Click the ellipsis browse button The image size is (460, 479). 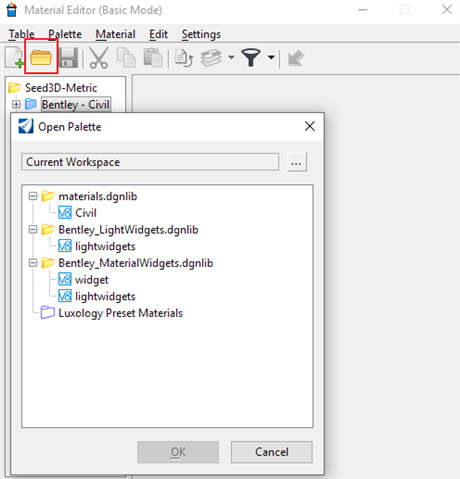(x=296, y=162)
